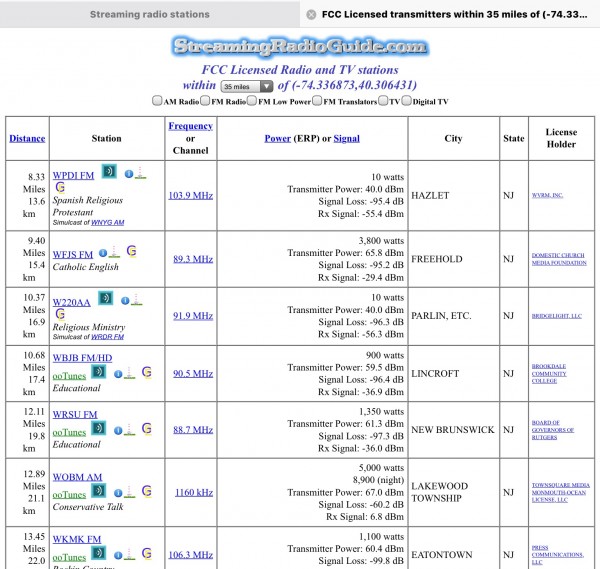The width and height of the screenshot is (600, 569).
Task: Enable the AM Radio filter checkbox
Action: 157,101
